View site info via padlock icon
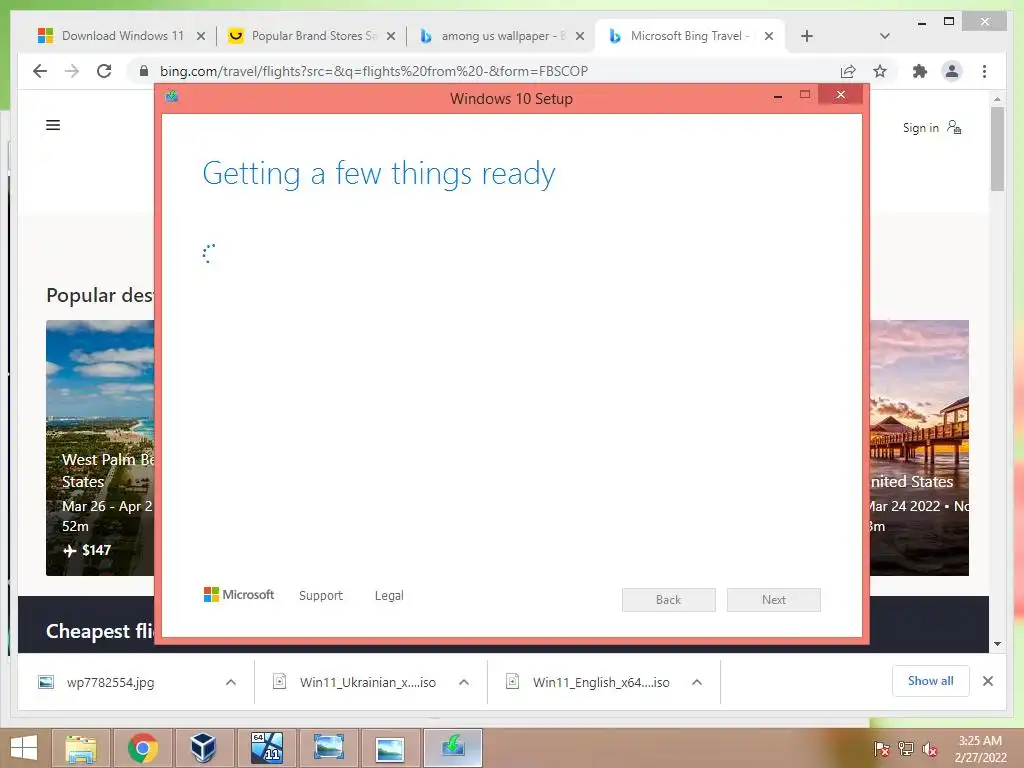Screen dimensions: 1024x768 point(144,71)
